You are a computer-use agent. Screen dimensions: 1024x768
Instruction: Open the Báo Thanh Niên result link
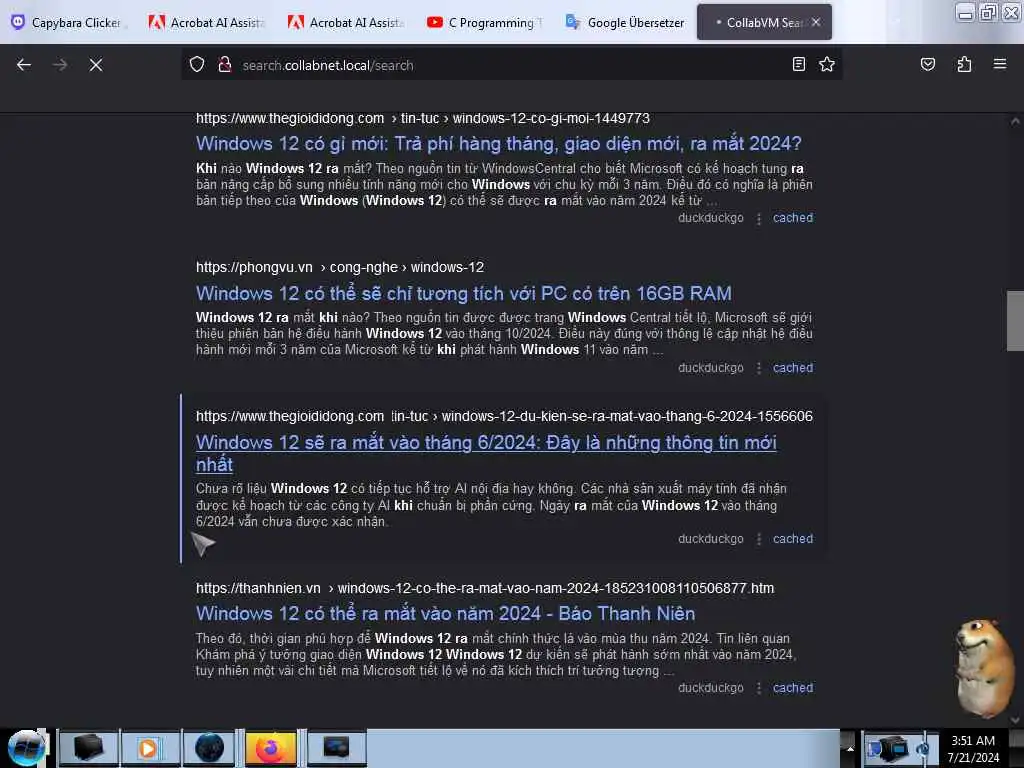click(445, 613)
